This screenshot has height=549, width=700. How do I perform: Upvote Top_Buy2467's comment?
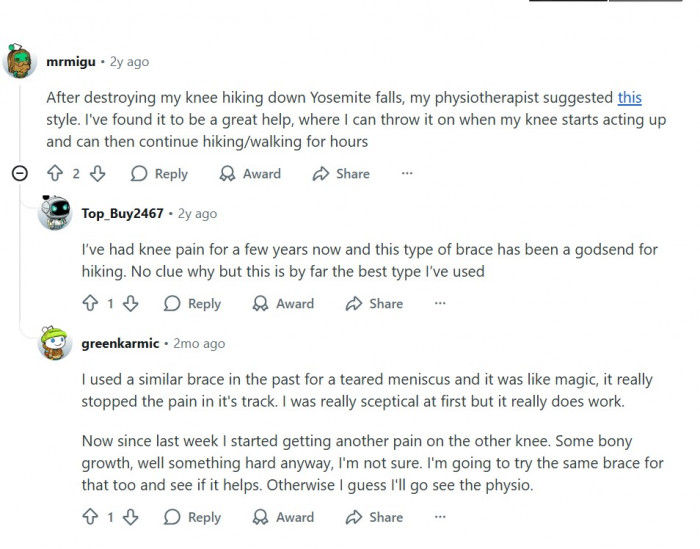90,304
